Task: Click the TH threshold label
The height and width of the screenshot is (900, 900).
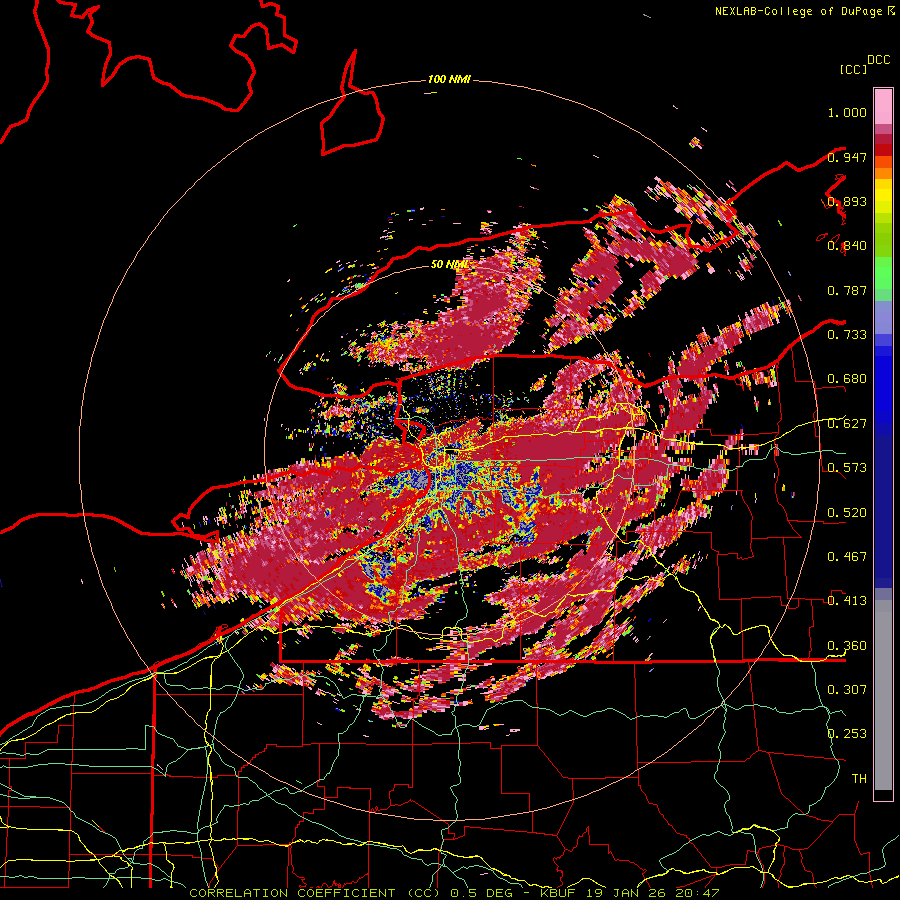Action: [x=859, y=778]
